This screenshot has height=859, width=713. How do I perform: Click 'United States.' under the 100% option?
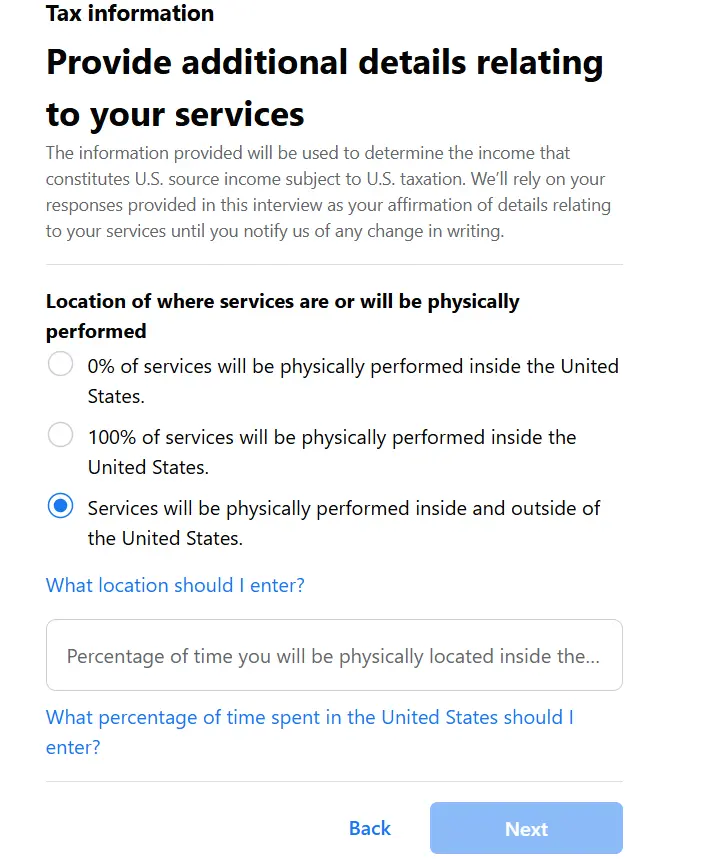[149, 467]
